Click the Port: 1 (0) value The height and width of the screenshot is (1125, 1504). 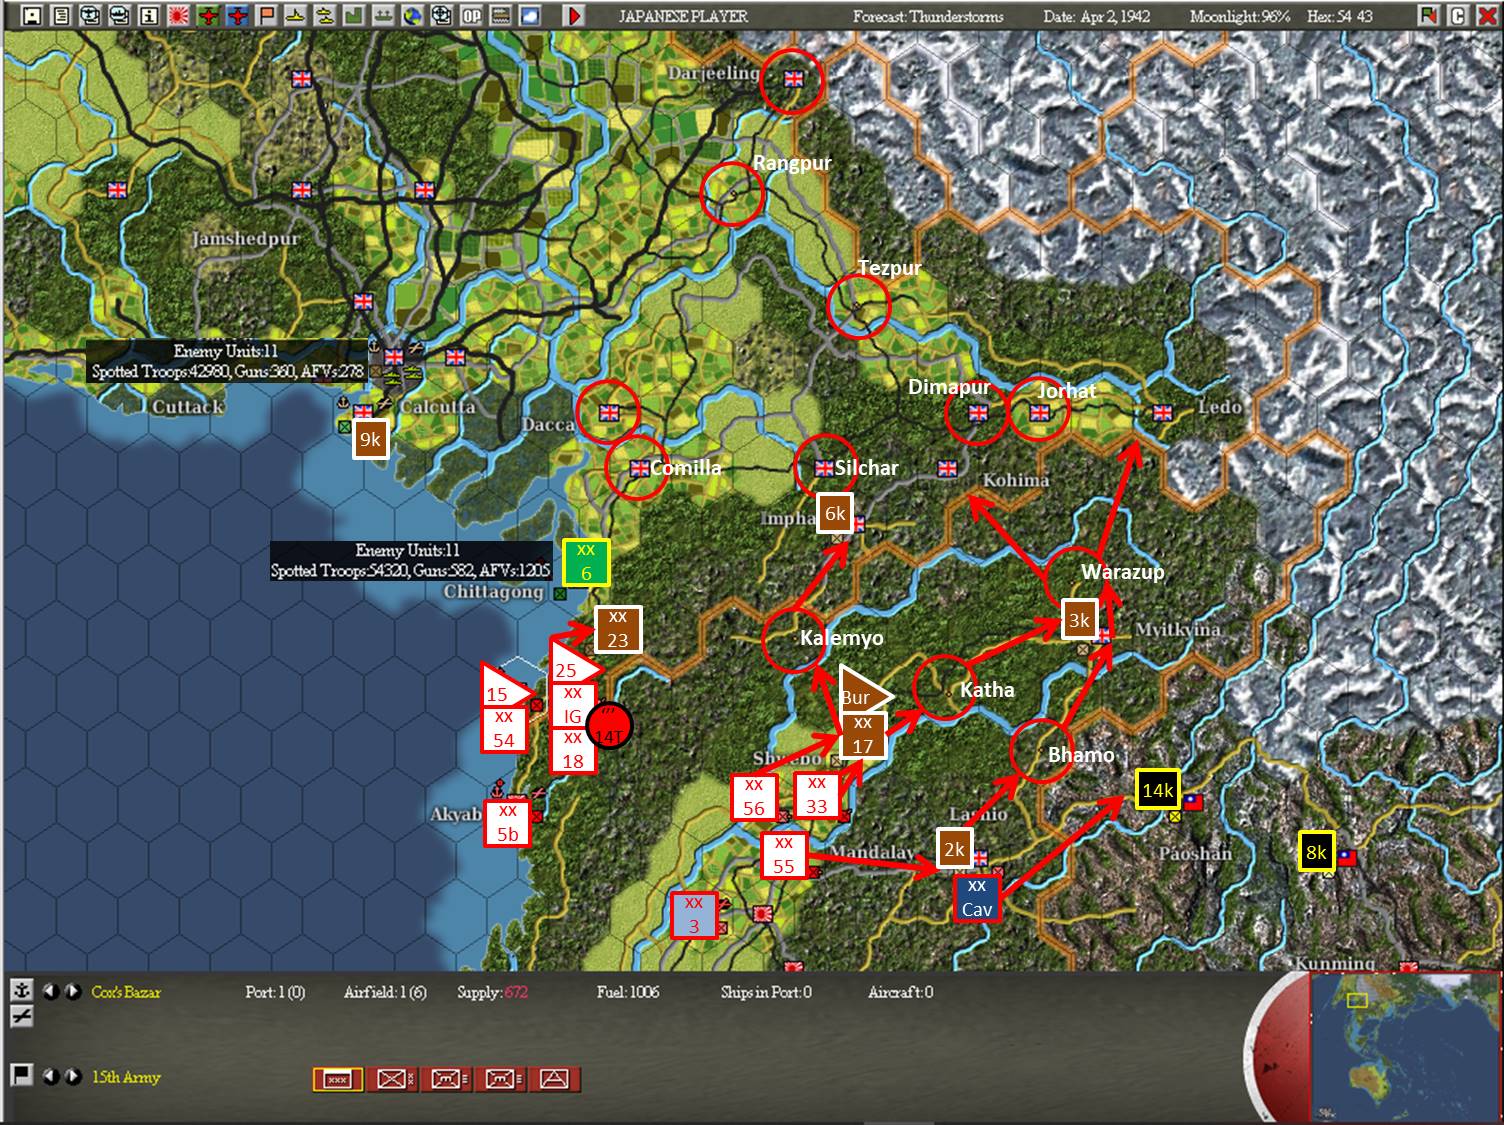click(275, 992)
